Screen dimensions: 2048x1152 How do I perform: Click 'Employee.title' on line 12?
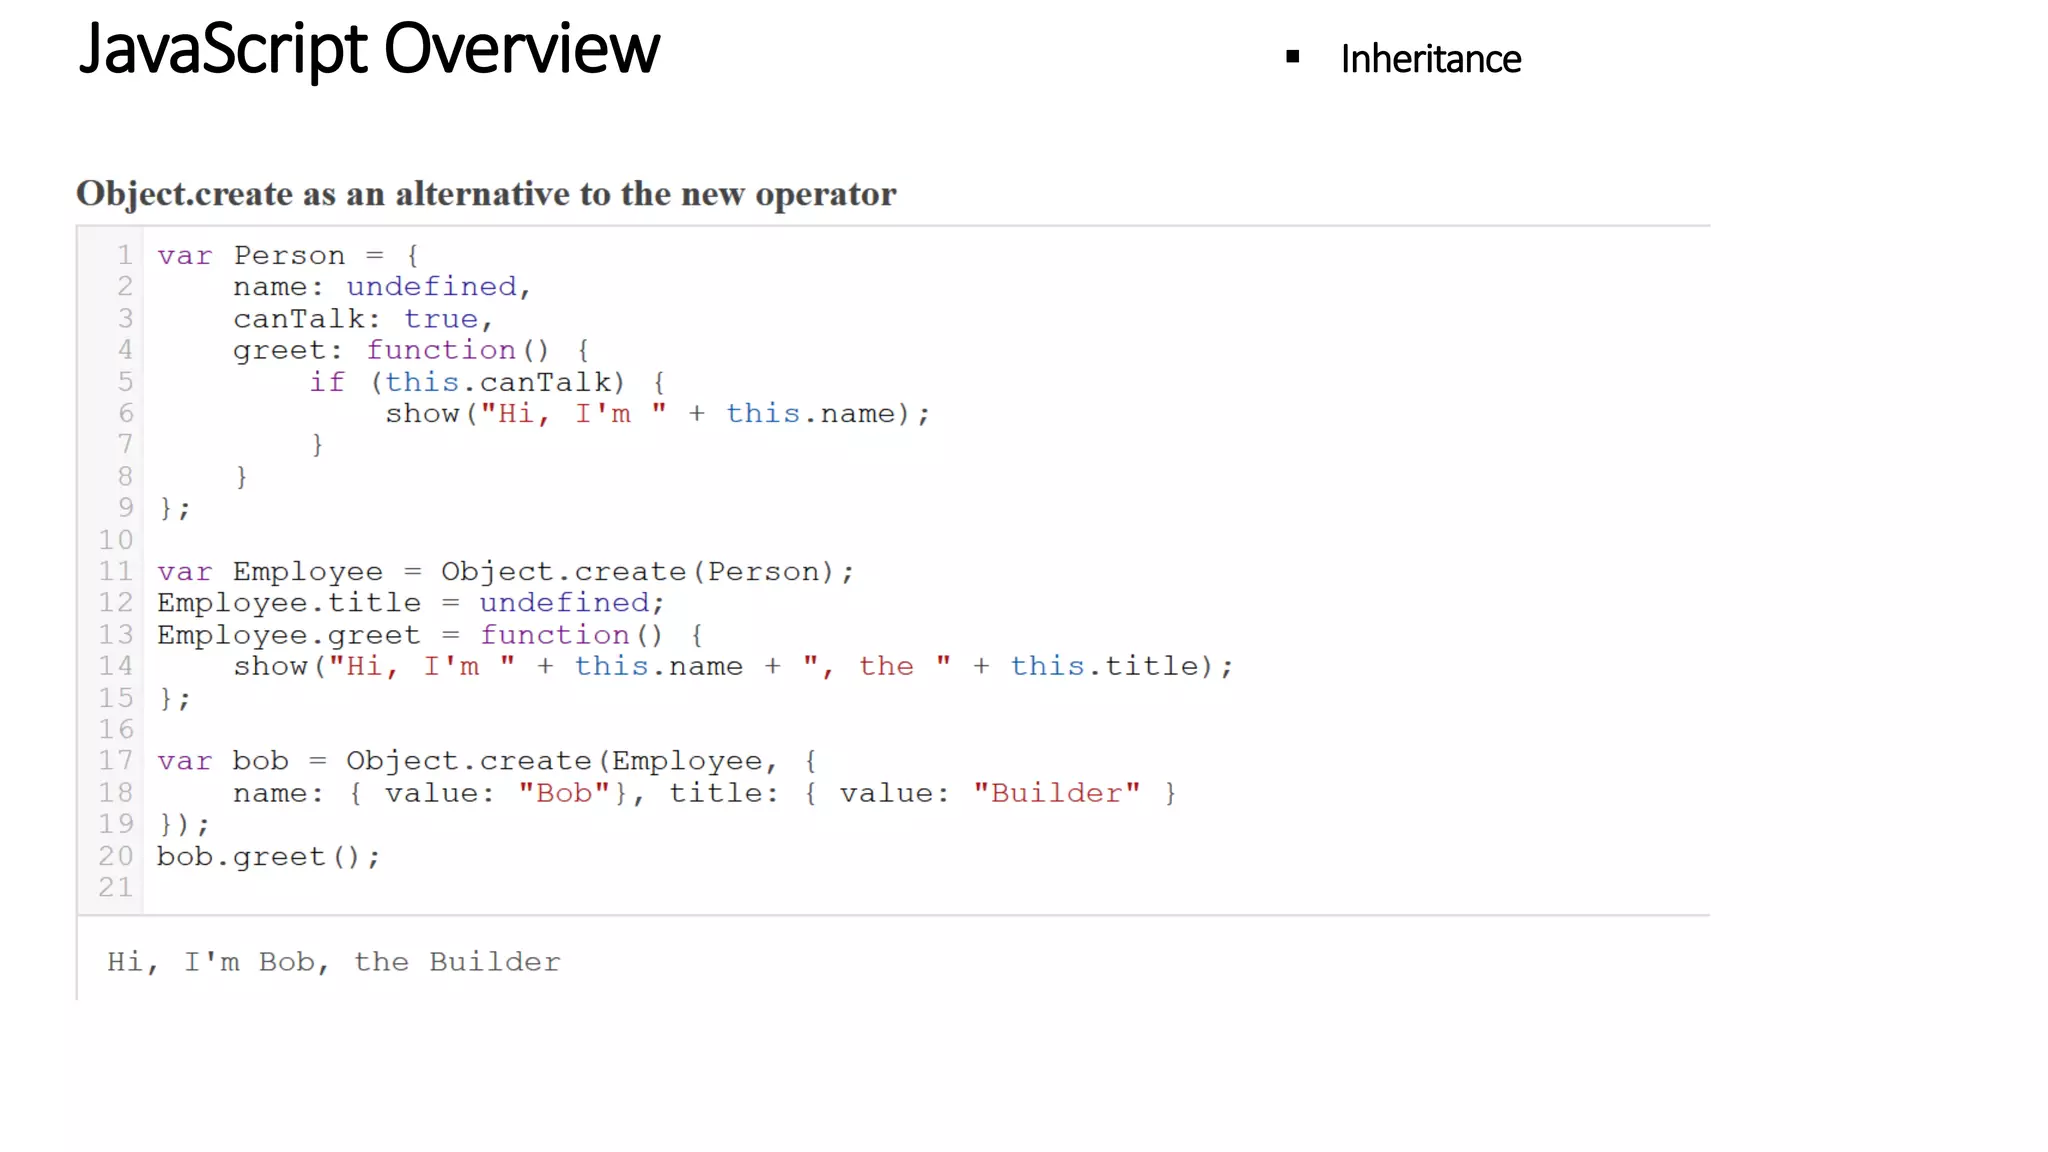[289, 603]
